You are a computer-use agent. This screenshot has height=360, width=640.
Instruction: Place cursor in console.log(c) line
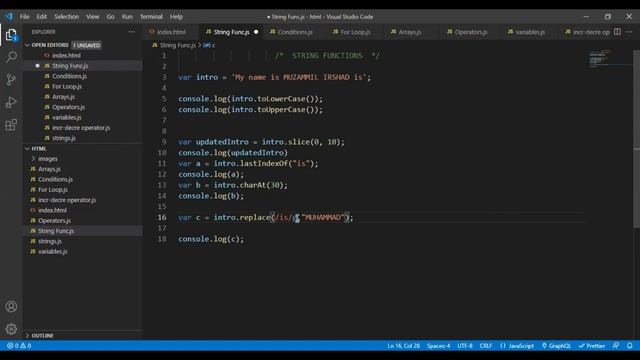pos(211,239)
